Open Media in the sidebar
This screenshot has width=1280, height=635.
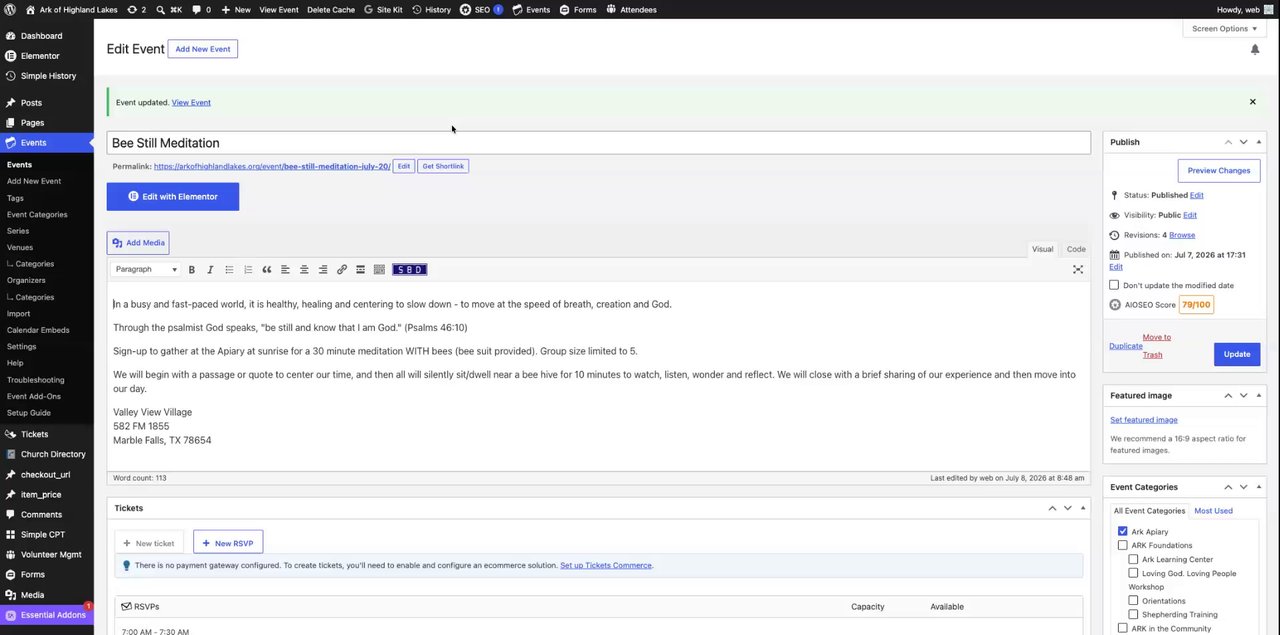[32, 595]
